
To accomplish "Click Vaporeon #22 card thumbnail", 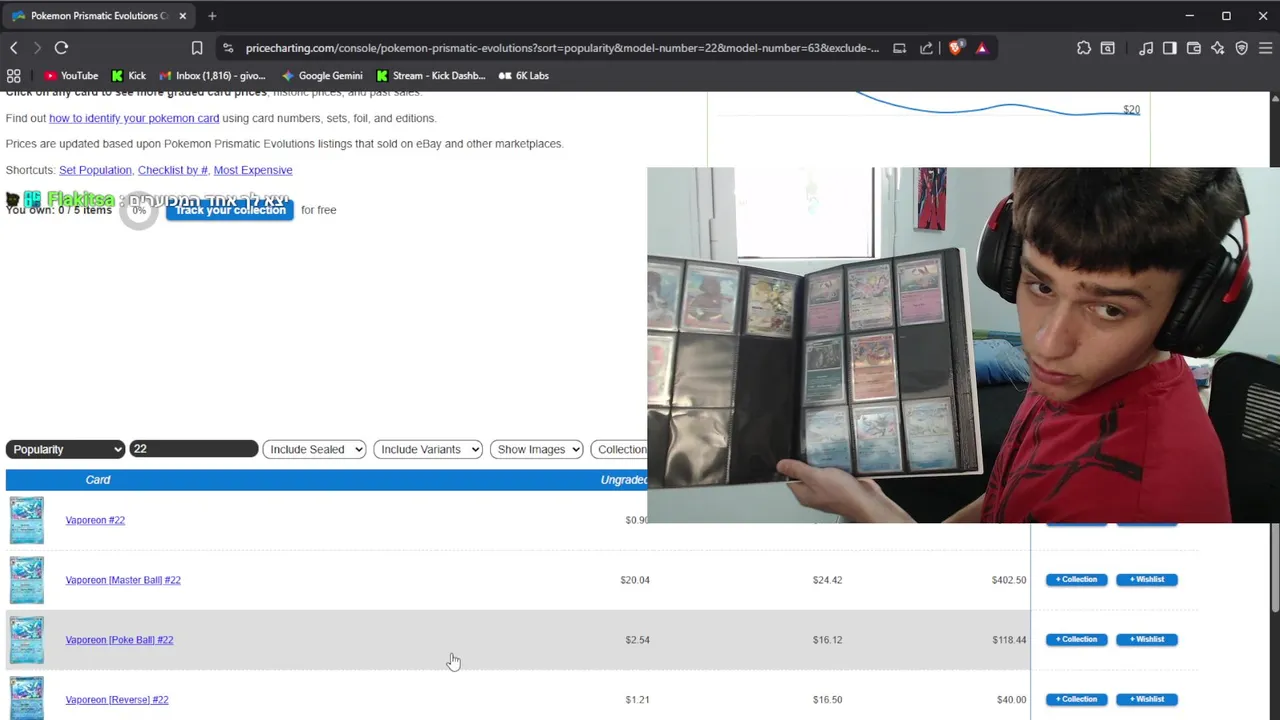I will (27, 521).
